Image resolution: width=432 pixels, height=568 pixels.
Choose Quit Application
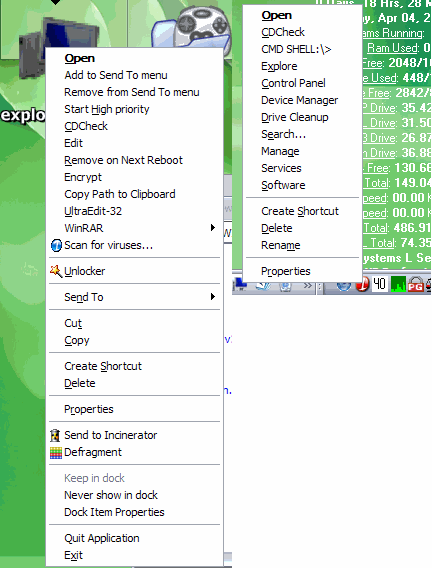134,538
